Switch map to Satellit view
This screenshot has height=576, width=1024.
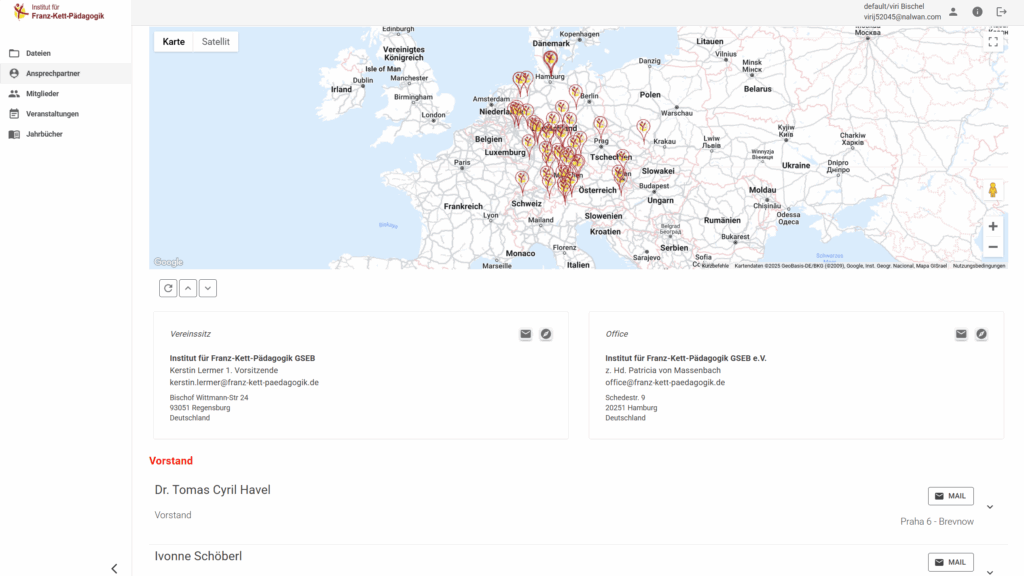[x=216, y=42]
